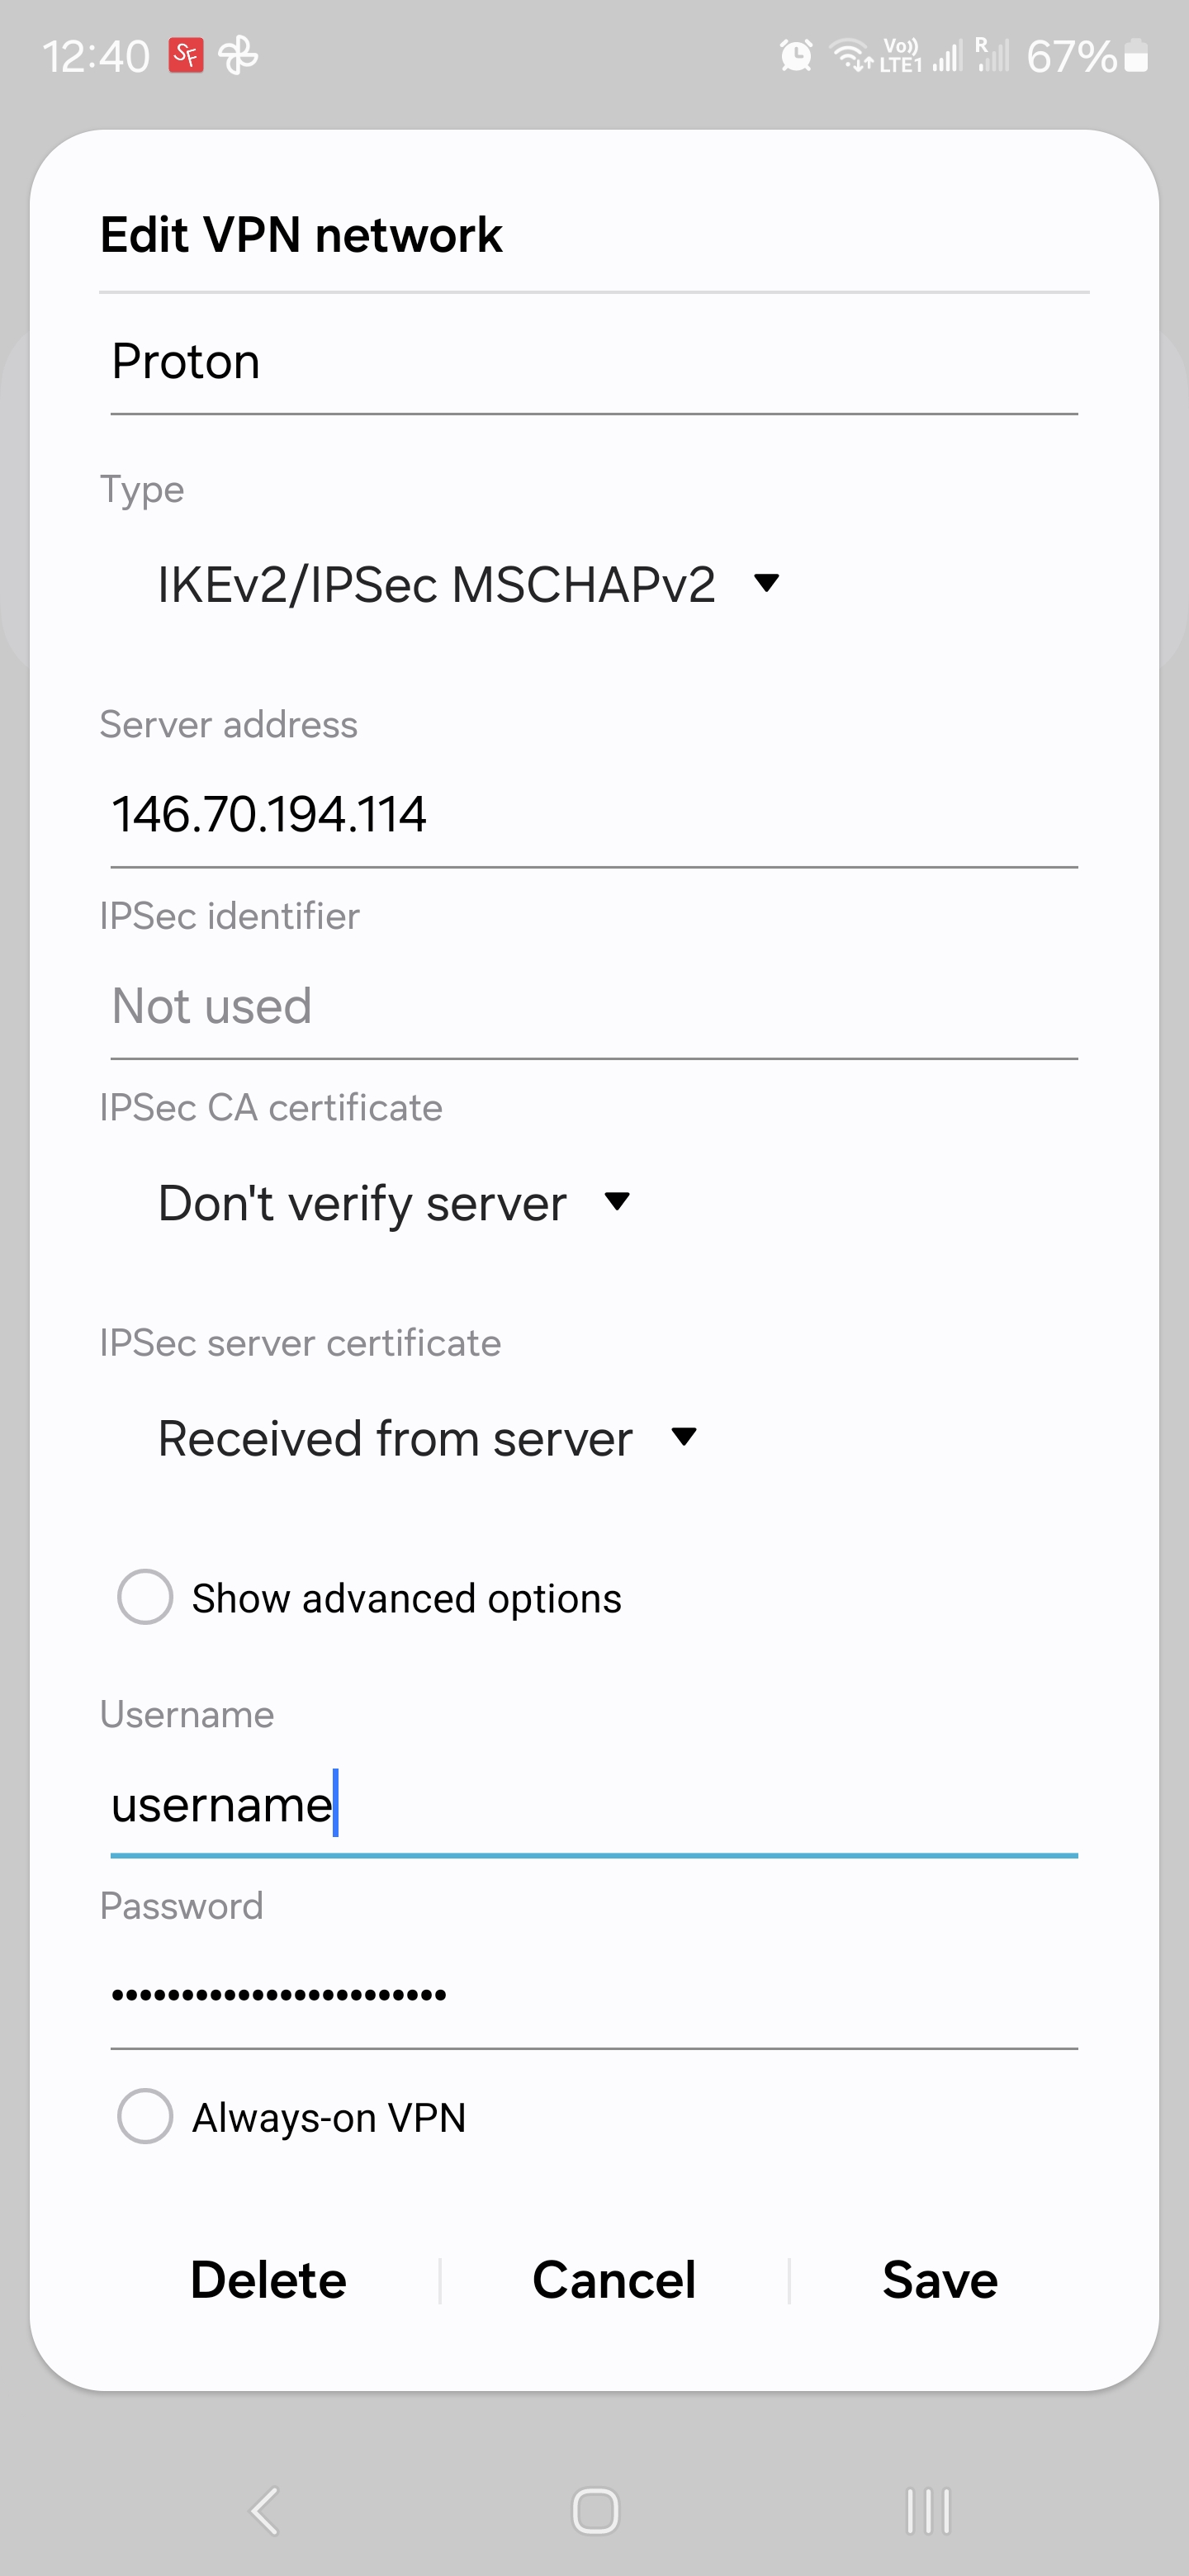
Task: Tap the red app notification icon
Action: coord(186,56)
